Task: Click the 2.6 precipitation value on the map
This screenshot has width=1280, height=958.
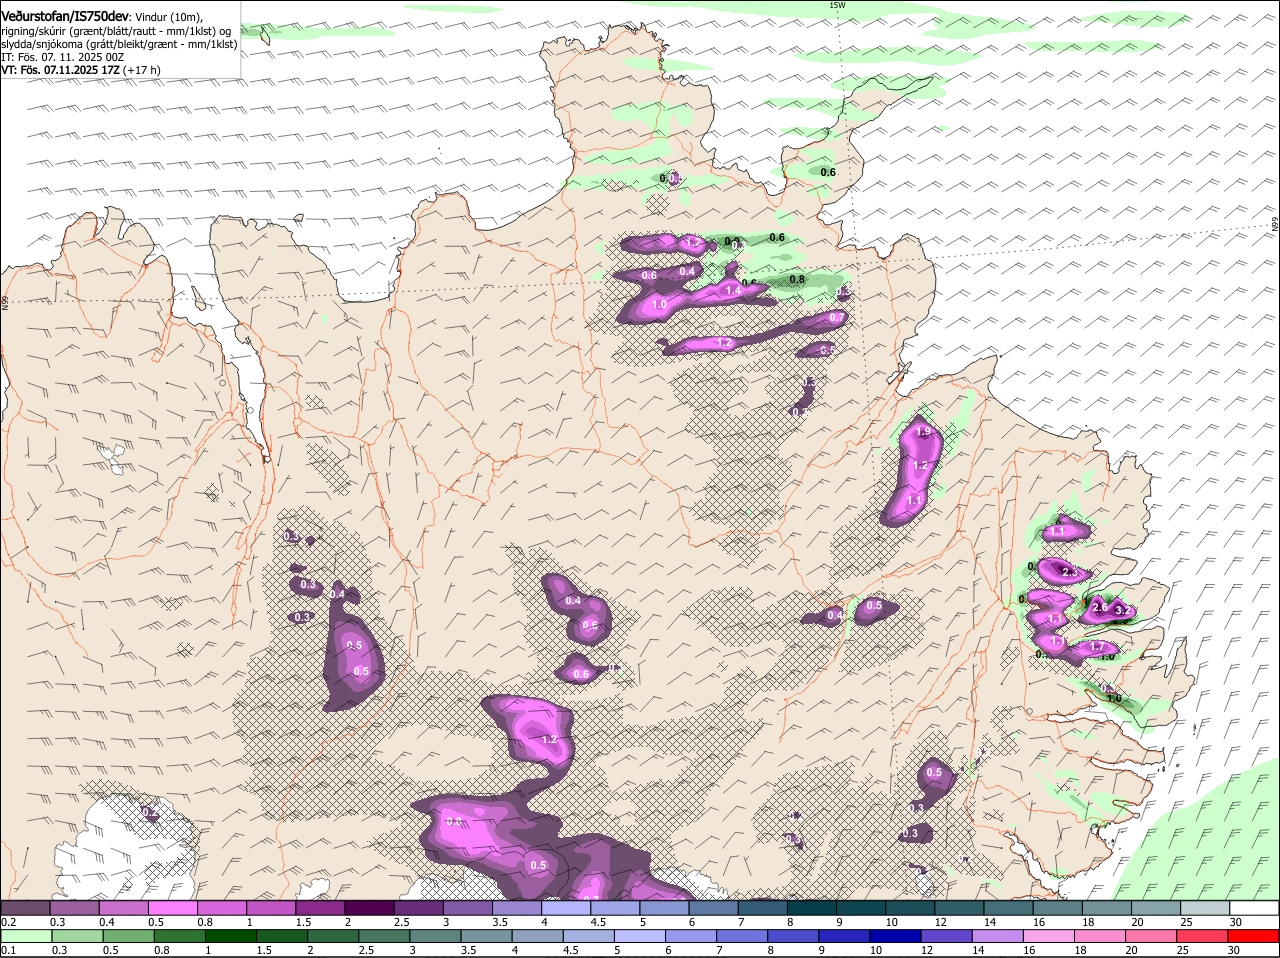Action: coord(1100,607)
